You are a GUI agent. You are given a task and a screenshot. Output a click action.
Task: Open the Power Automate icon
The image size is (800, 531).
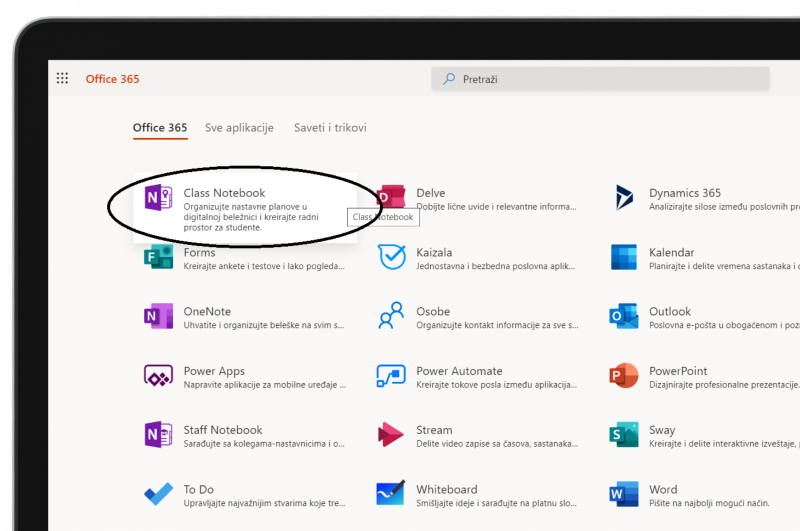pyautogui.click(x=391, y=375)
